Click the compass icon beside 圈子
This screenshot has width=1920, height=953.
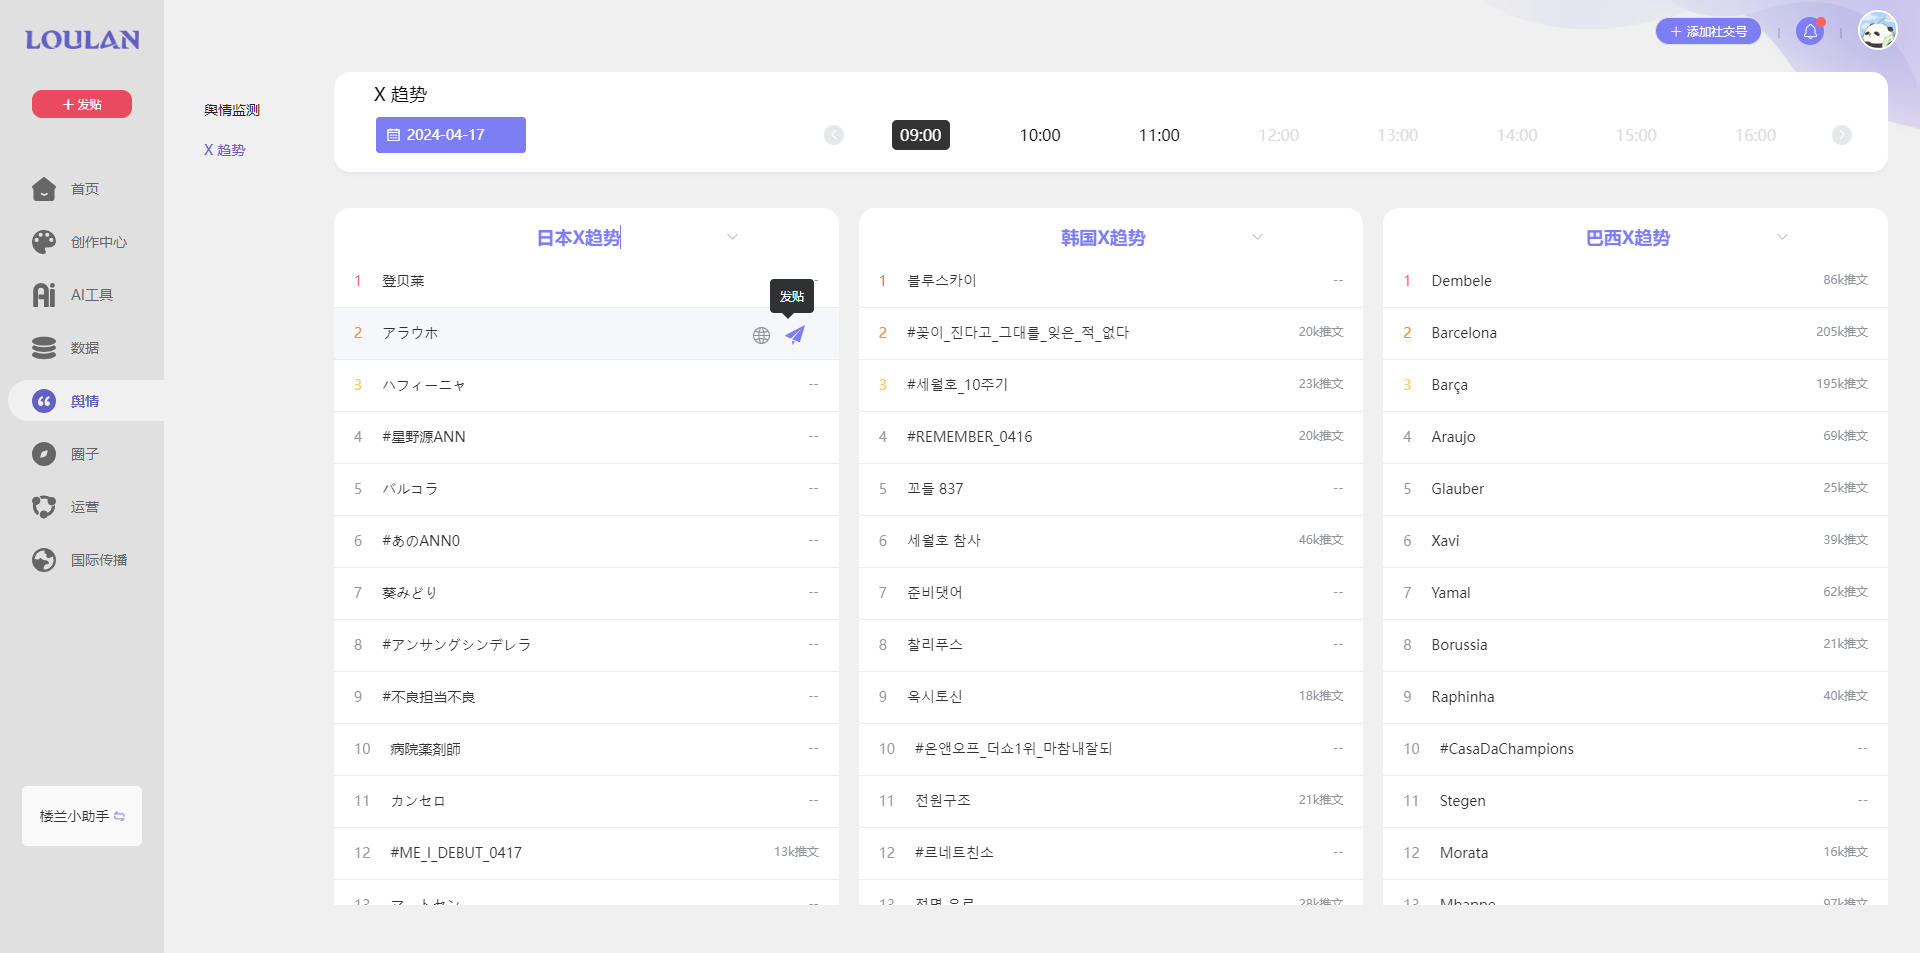click(44, 454)
